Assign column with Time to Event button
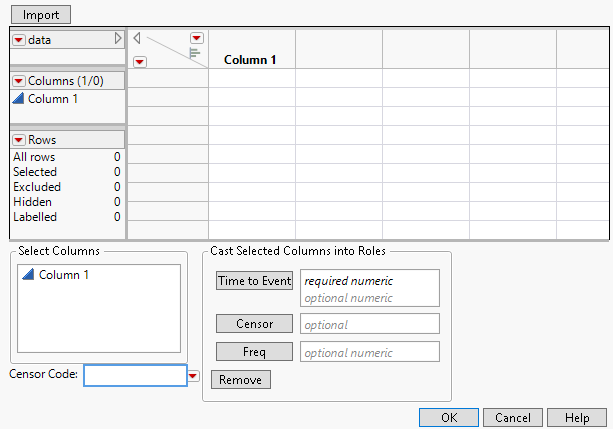The width and height of the screenshot is (613, 429). coord(254,281)
